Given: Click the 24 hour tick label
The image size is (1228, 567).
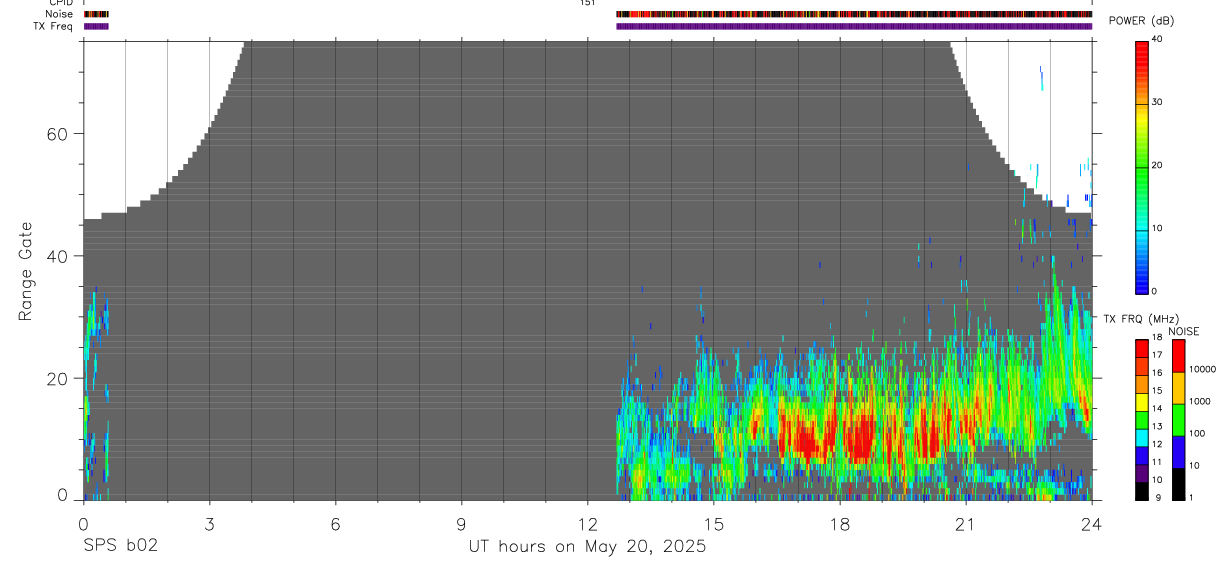Looking at the screenshot, I should (1092, 523).
